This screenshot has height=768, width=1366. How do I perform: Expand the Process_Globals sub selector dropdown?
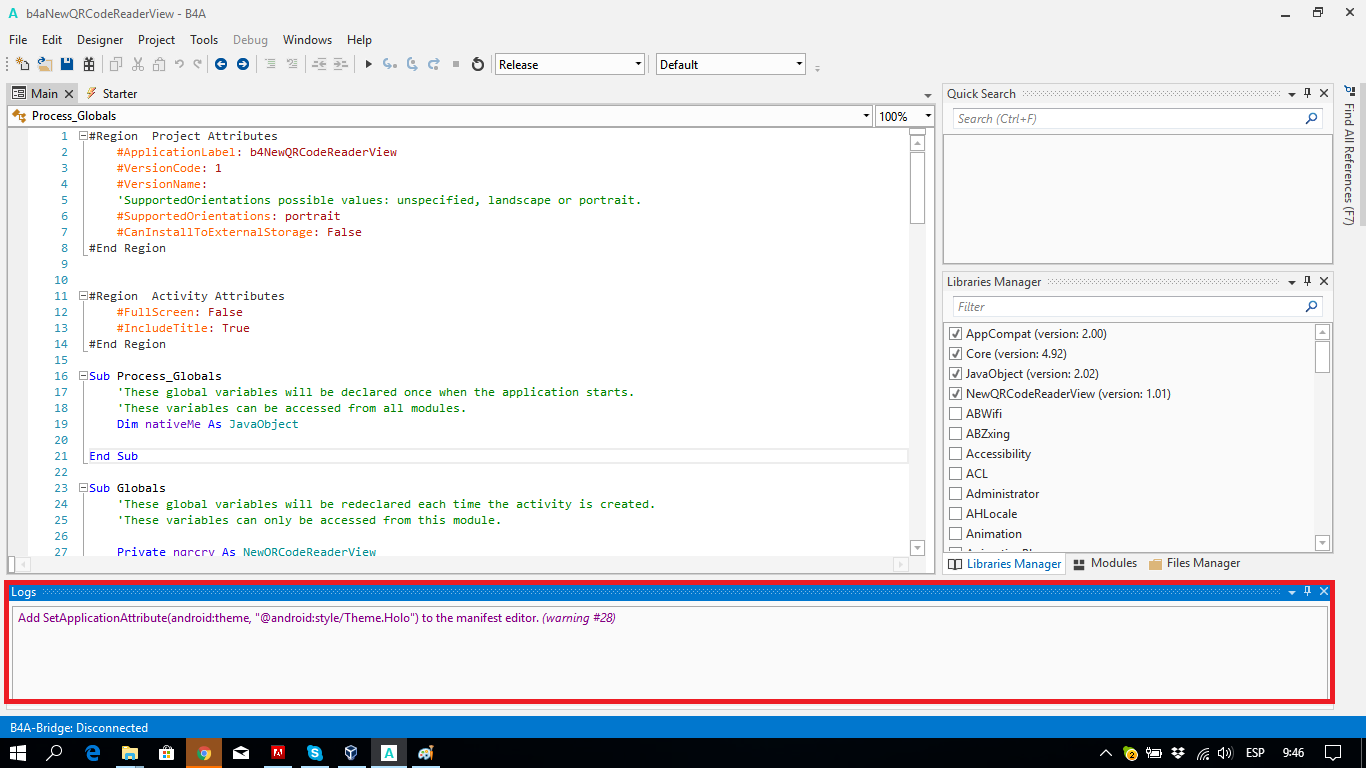tap(866, 116)
